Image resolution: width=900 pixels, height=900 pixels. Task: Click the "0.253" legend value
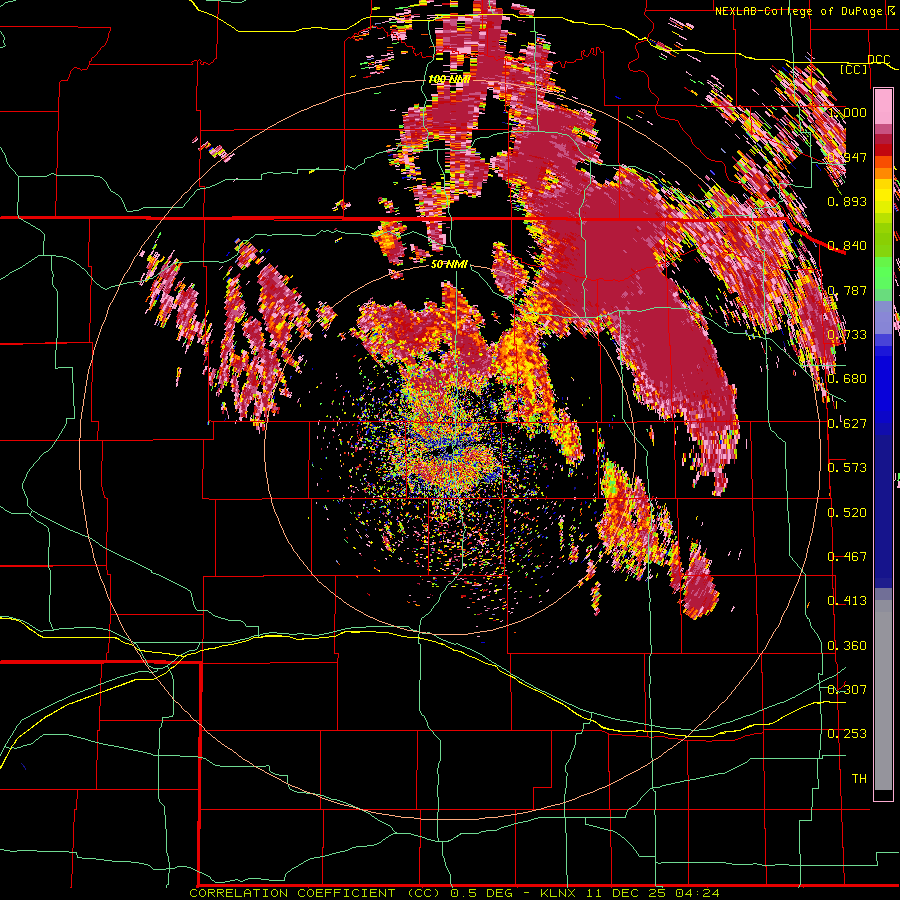[x=848, y=734]
